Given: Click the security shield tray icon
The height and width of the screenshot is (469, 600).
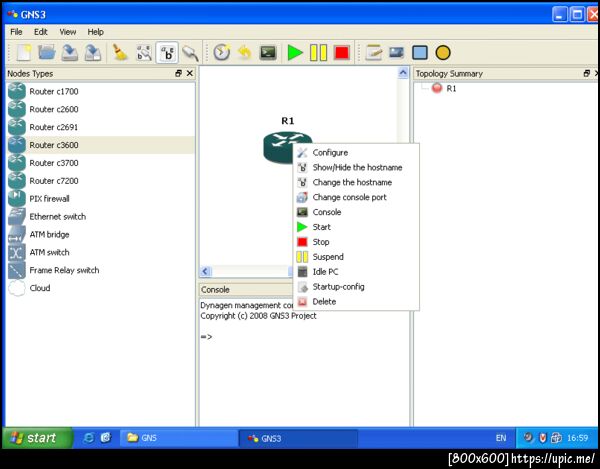Looking at the screenshot, I should coord(542,438).
